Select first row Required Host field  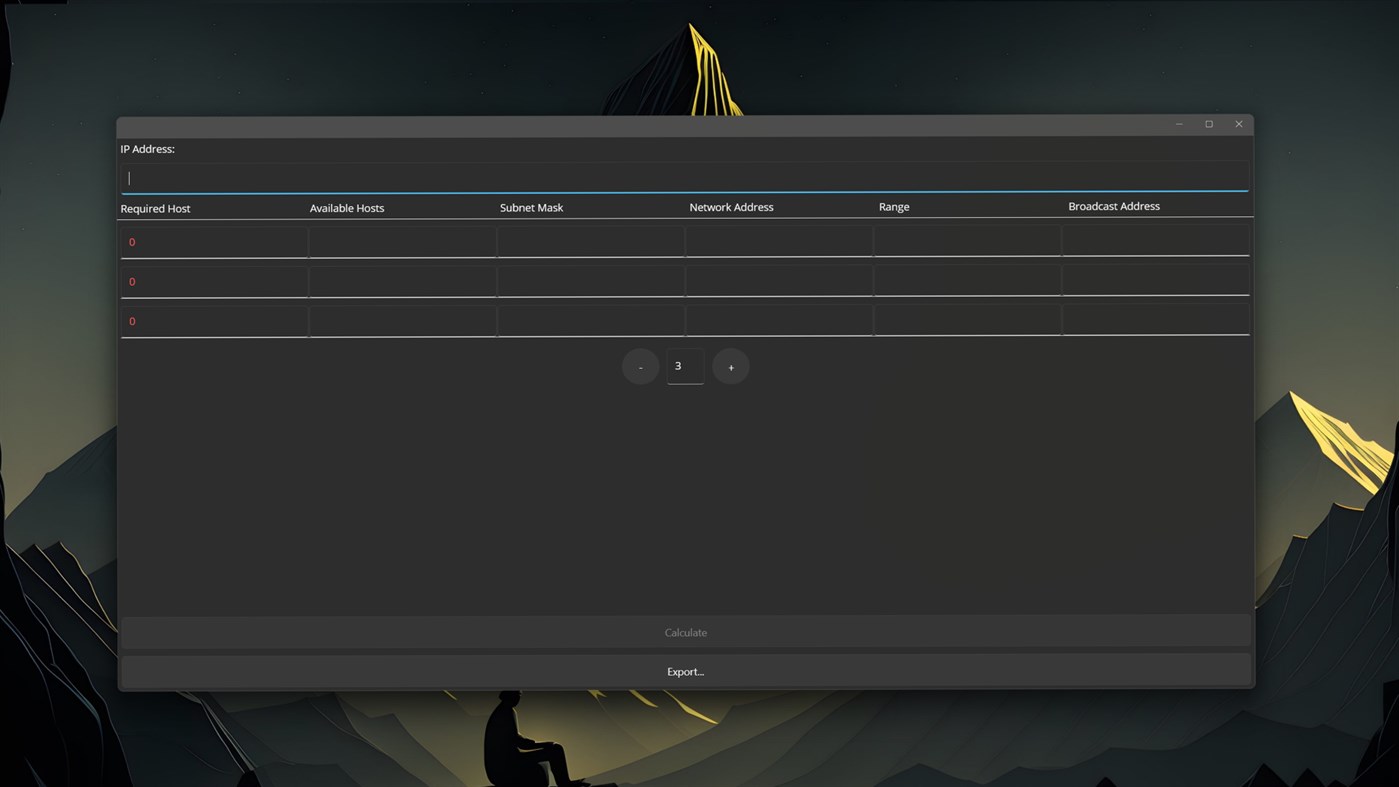214,242
